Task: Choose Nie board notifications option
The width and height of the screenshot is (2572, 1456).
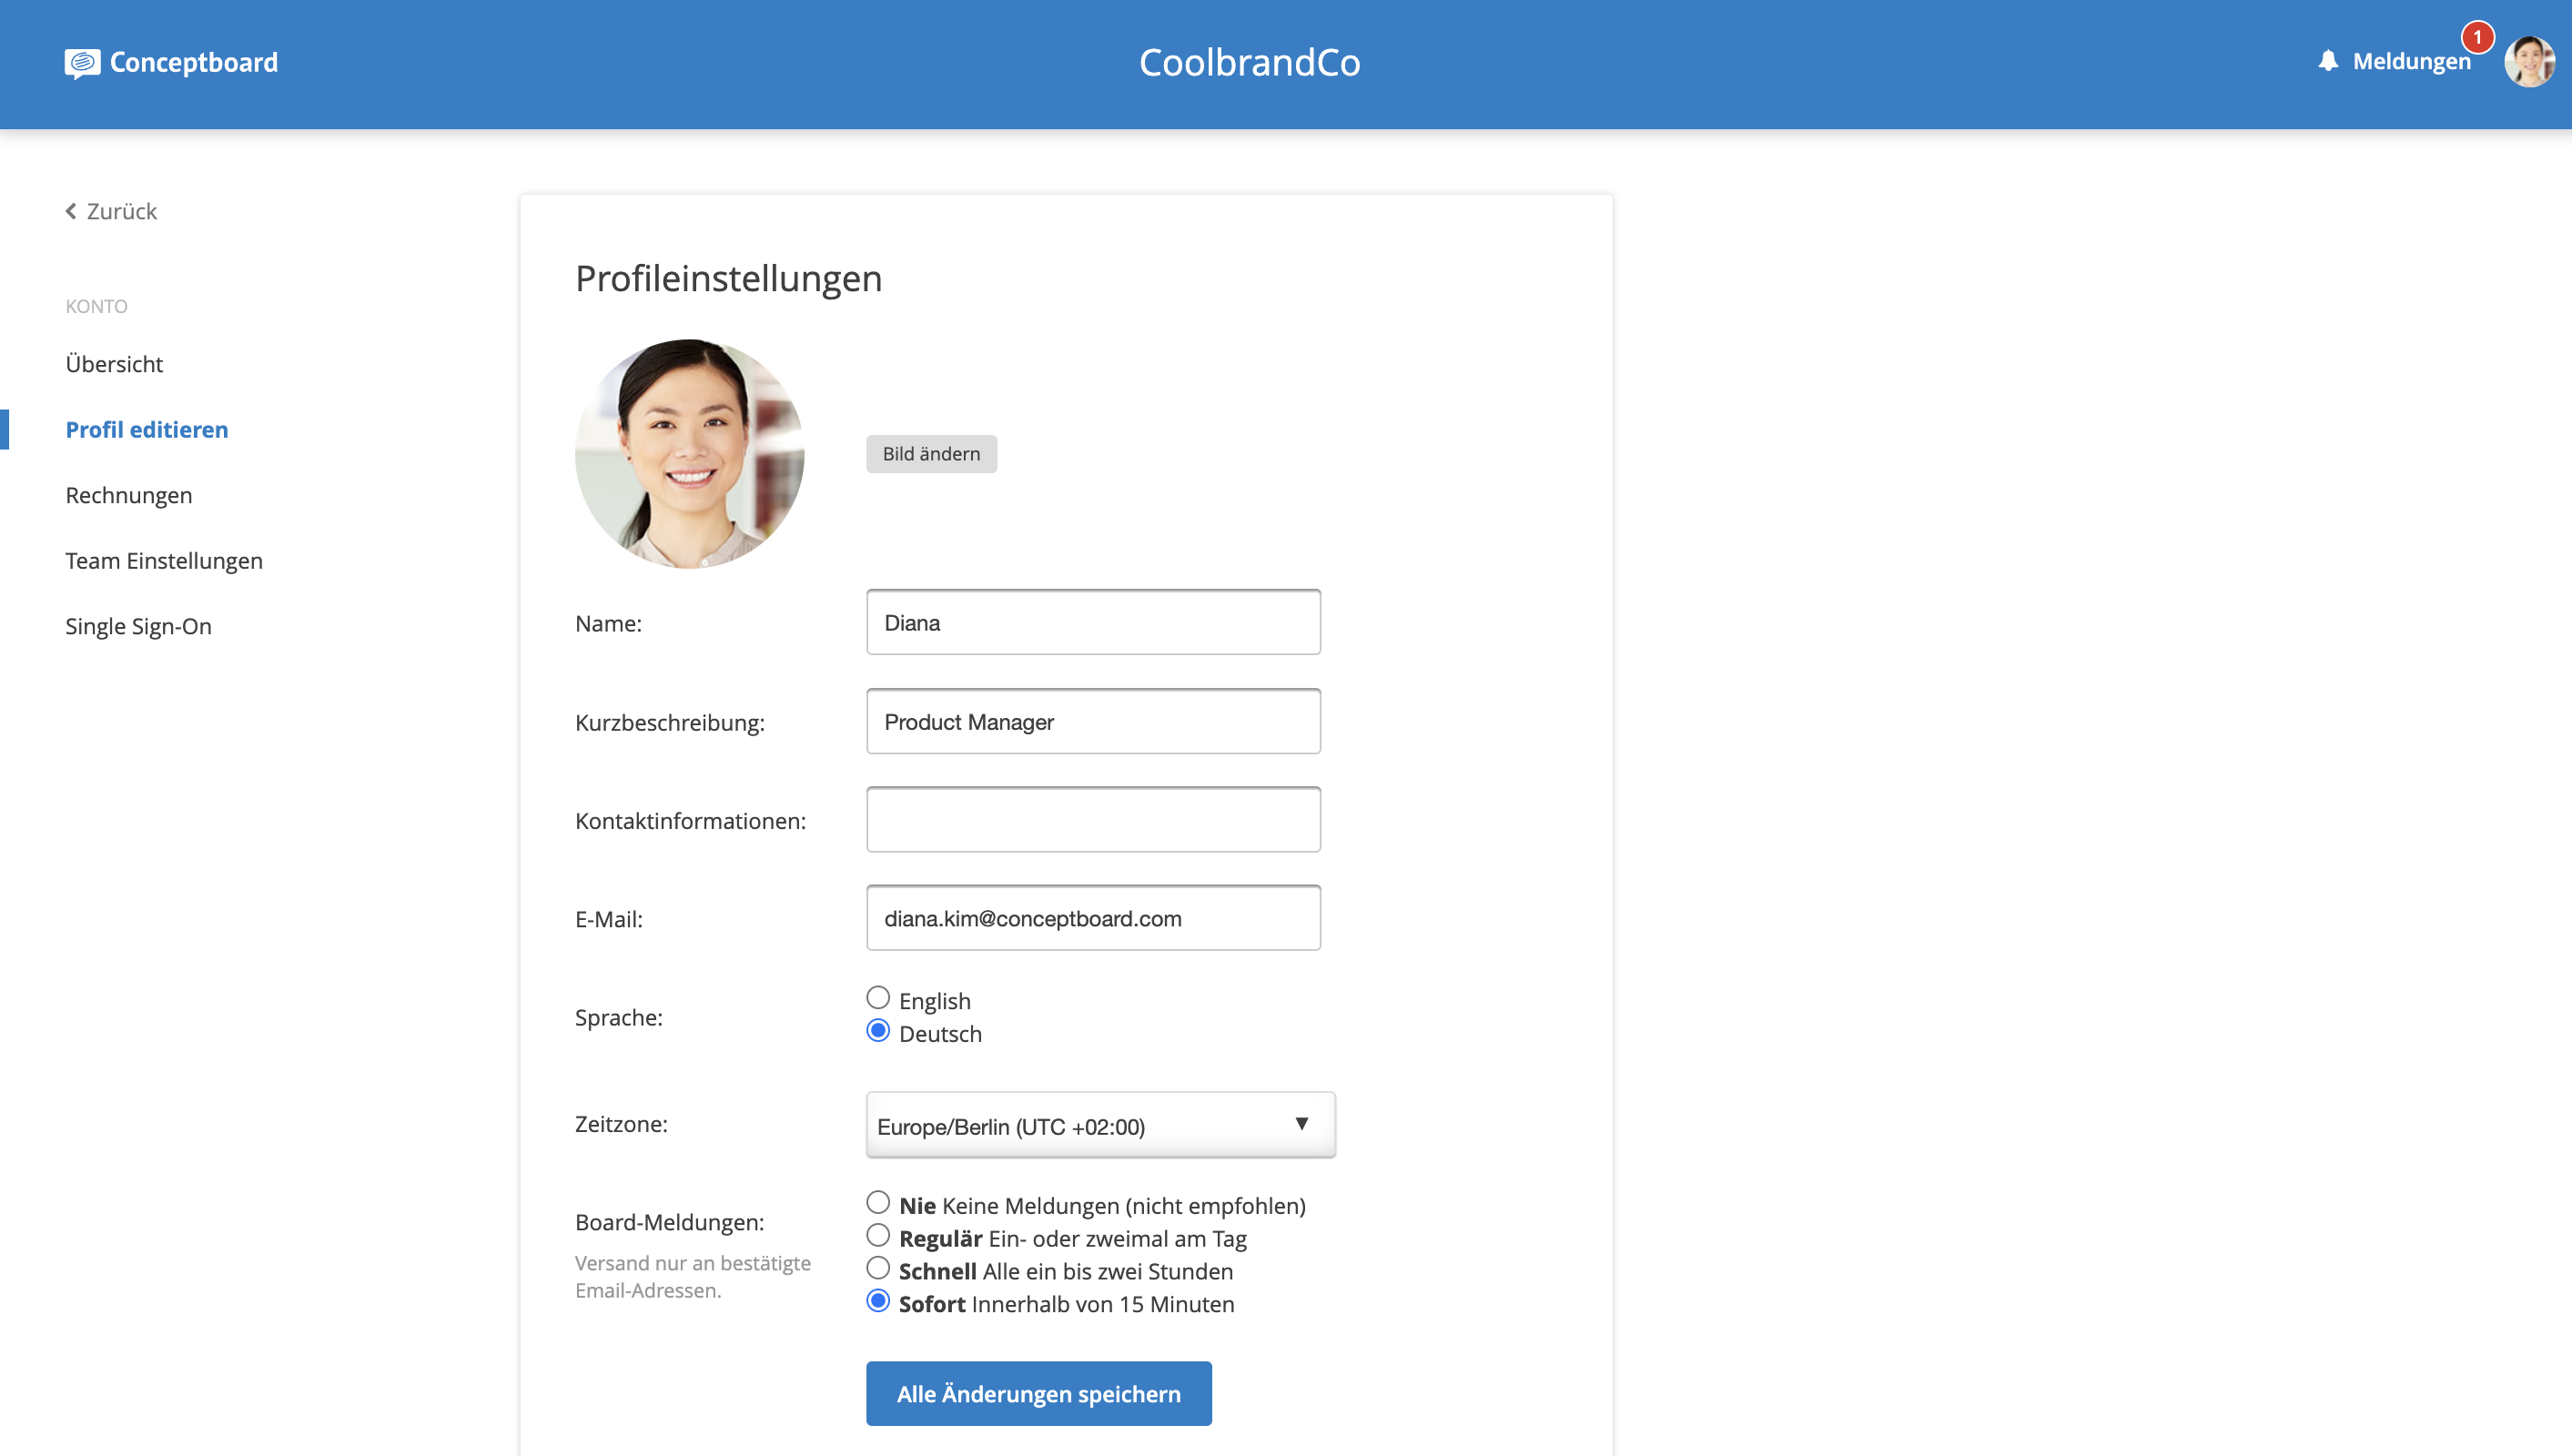Action: 877,1203
